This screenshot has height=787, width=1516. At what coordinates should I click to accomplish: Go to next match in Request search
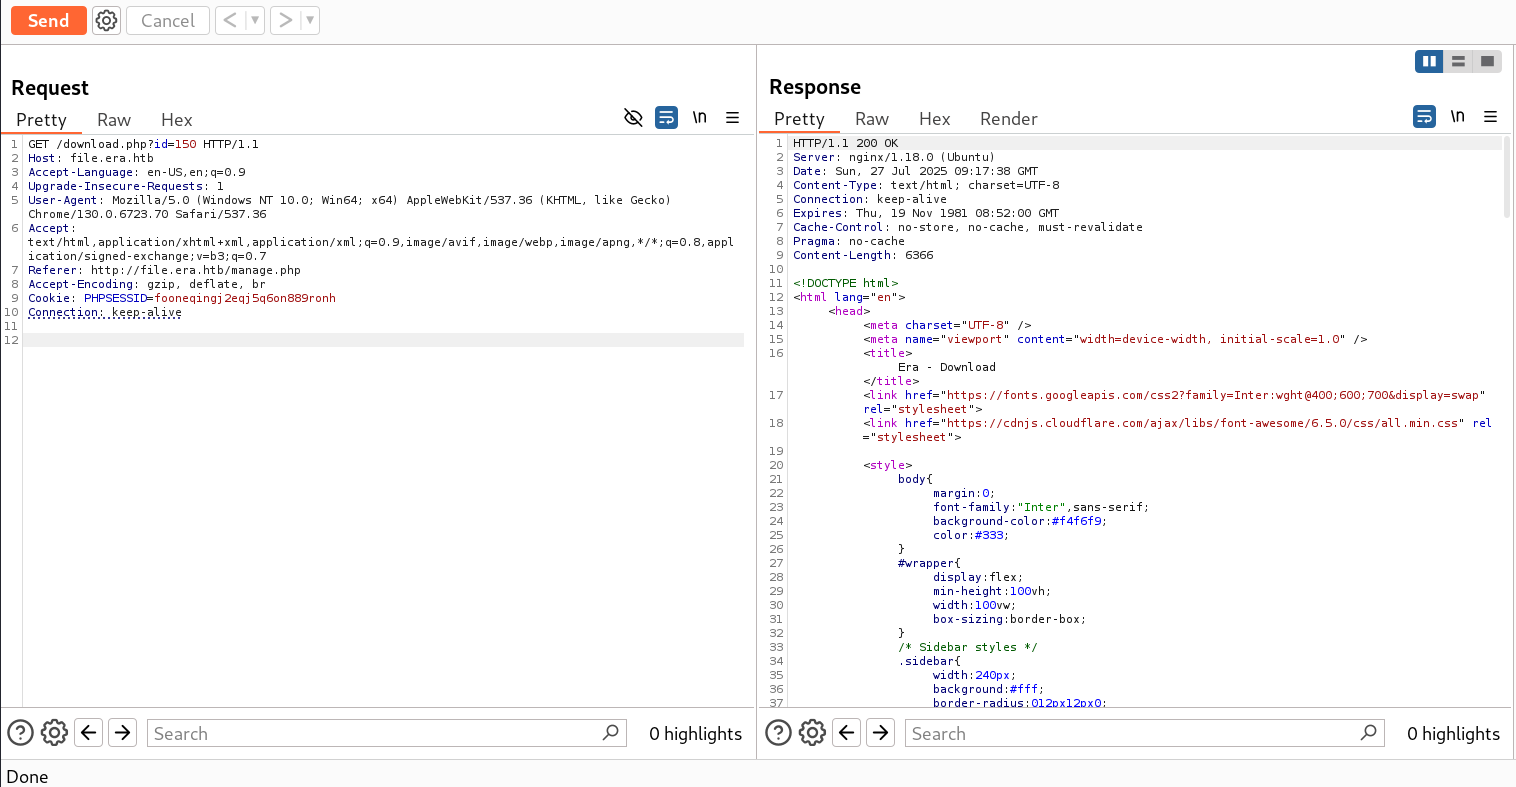point(122,733)
